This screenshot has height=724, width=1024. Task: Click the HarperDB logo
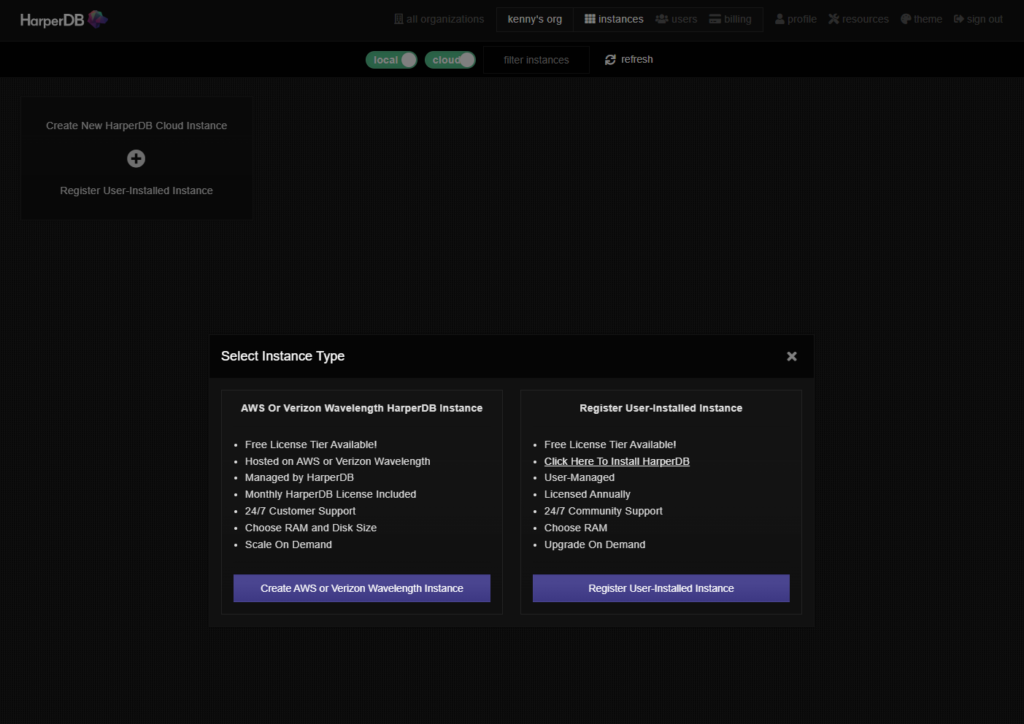click(64, 20)
